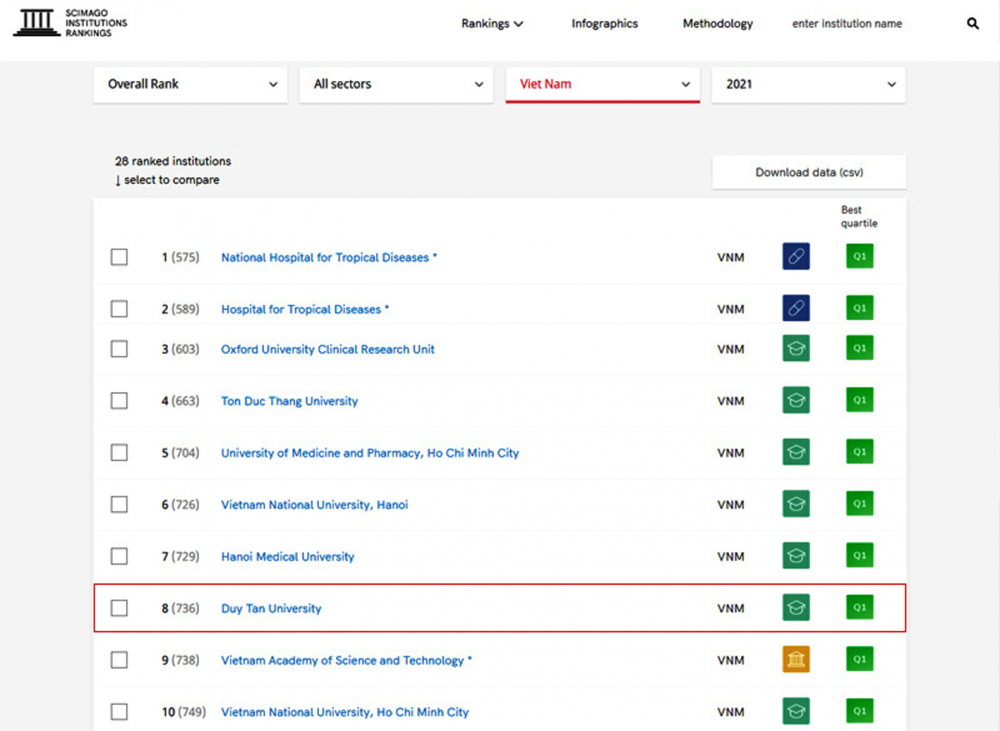This screenshot has height=731, width=1000.
Task: Open the Overall Rank dropdown
Action: [190, 84]
